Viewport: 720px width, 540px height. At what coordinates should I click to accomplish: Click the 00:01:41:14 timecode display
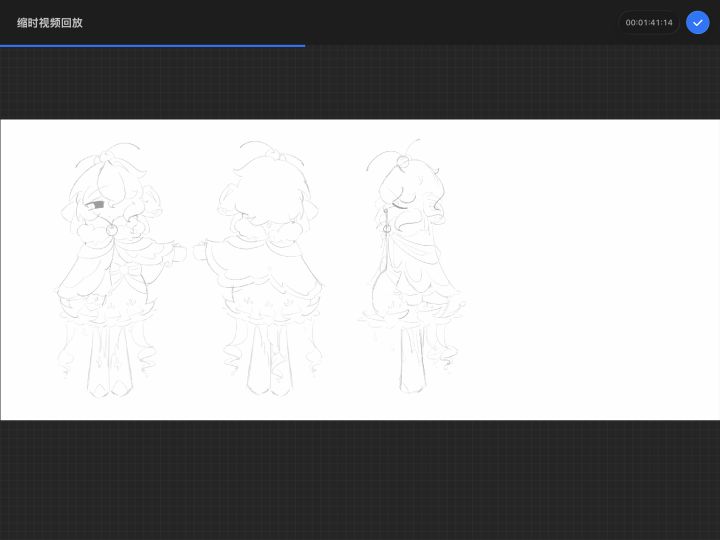coord(648,22)
